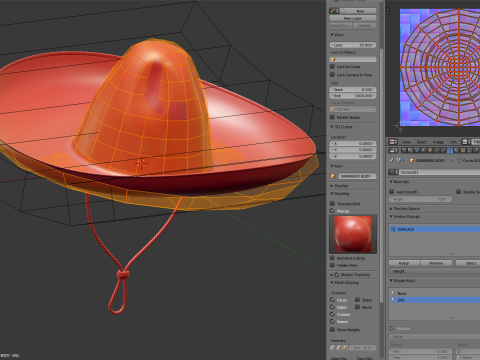Click the third normals display icon

coord(345,348)
